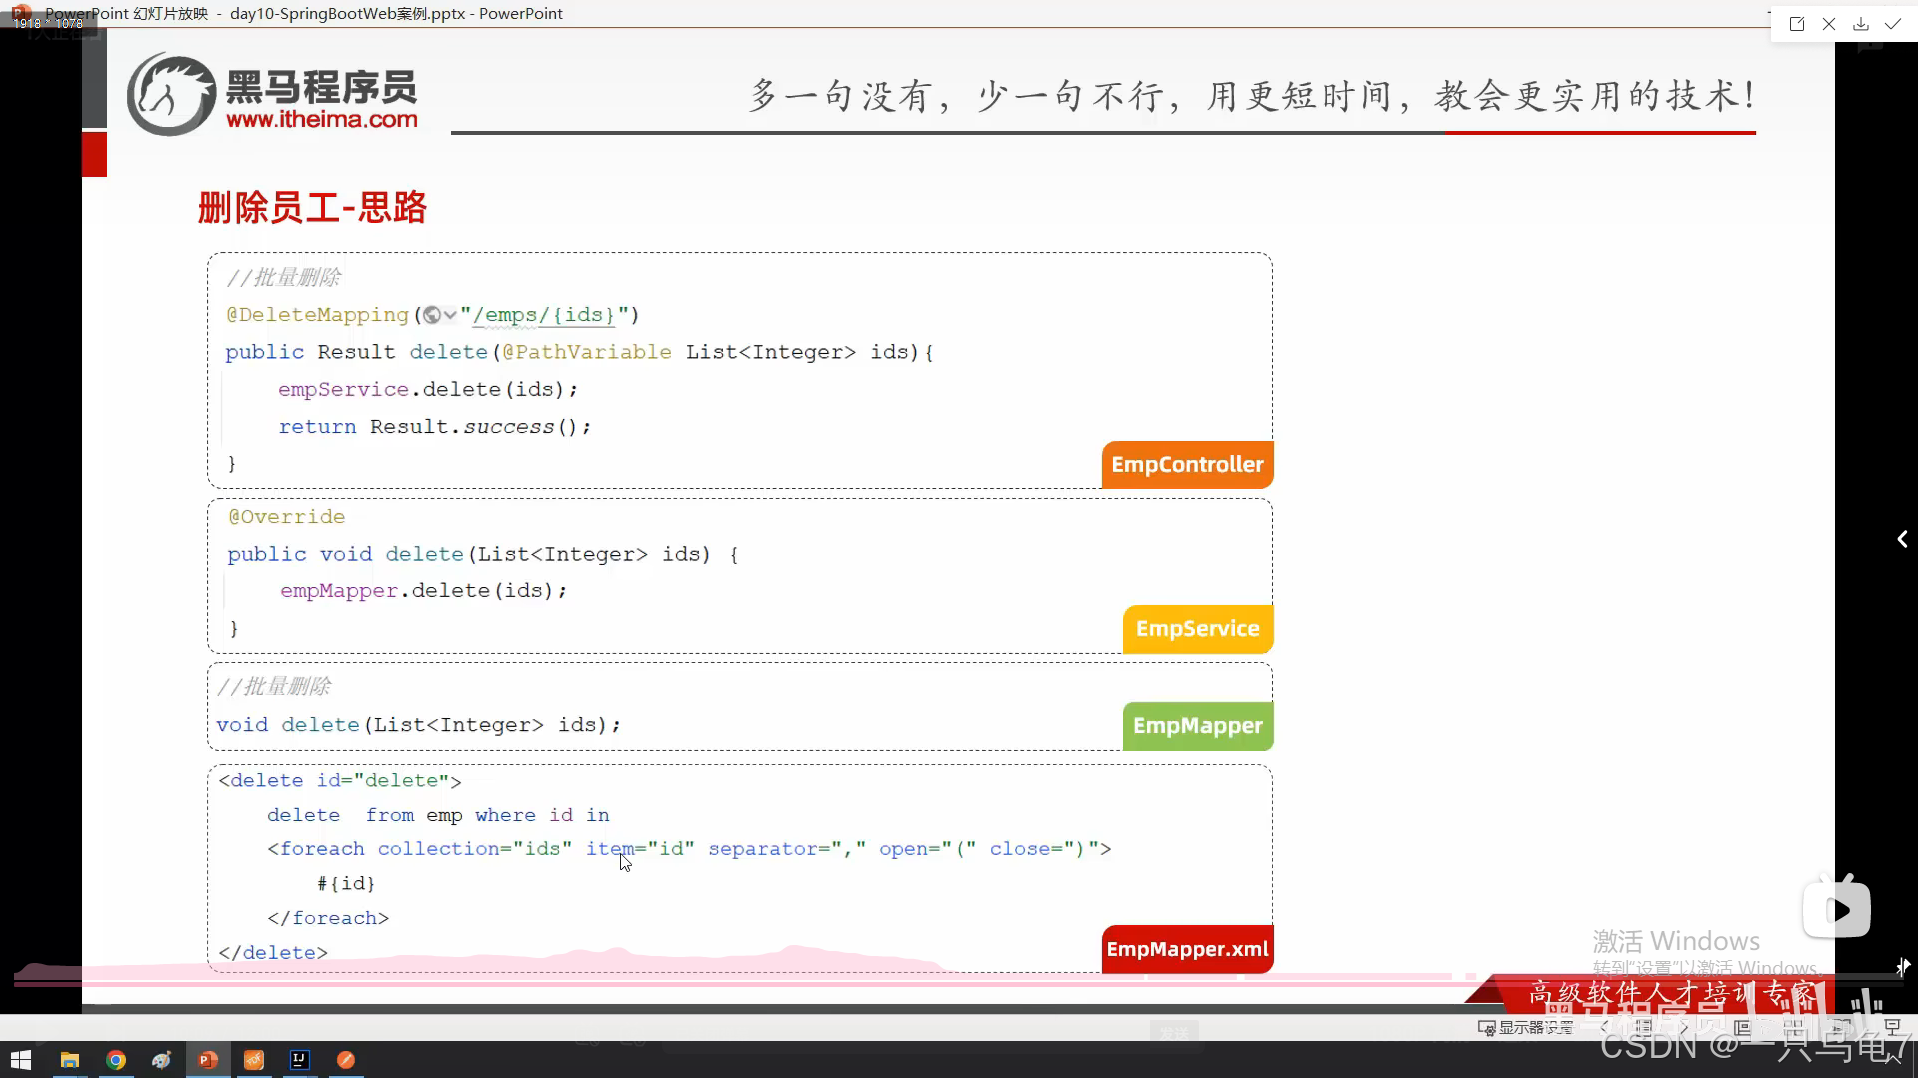The height and width of the screenshot is (1078, 1918).
Task: Open the Foxit PDF reader from the taskbar
Action: (x=253, y=1060)
